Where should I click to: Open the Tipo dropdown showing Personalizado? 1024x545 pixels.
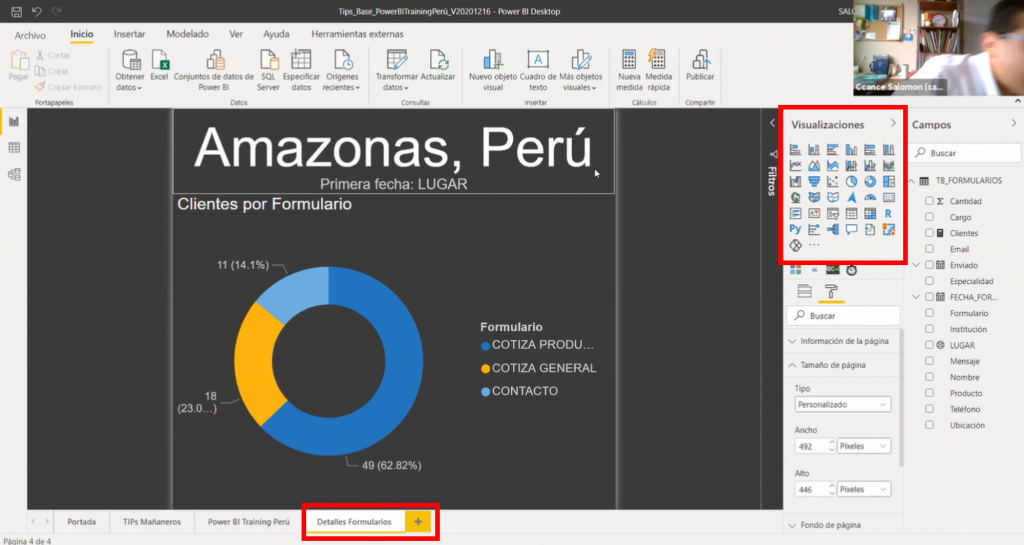coord(842,405)
